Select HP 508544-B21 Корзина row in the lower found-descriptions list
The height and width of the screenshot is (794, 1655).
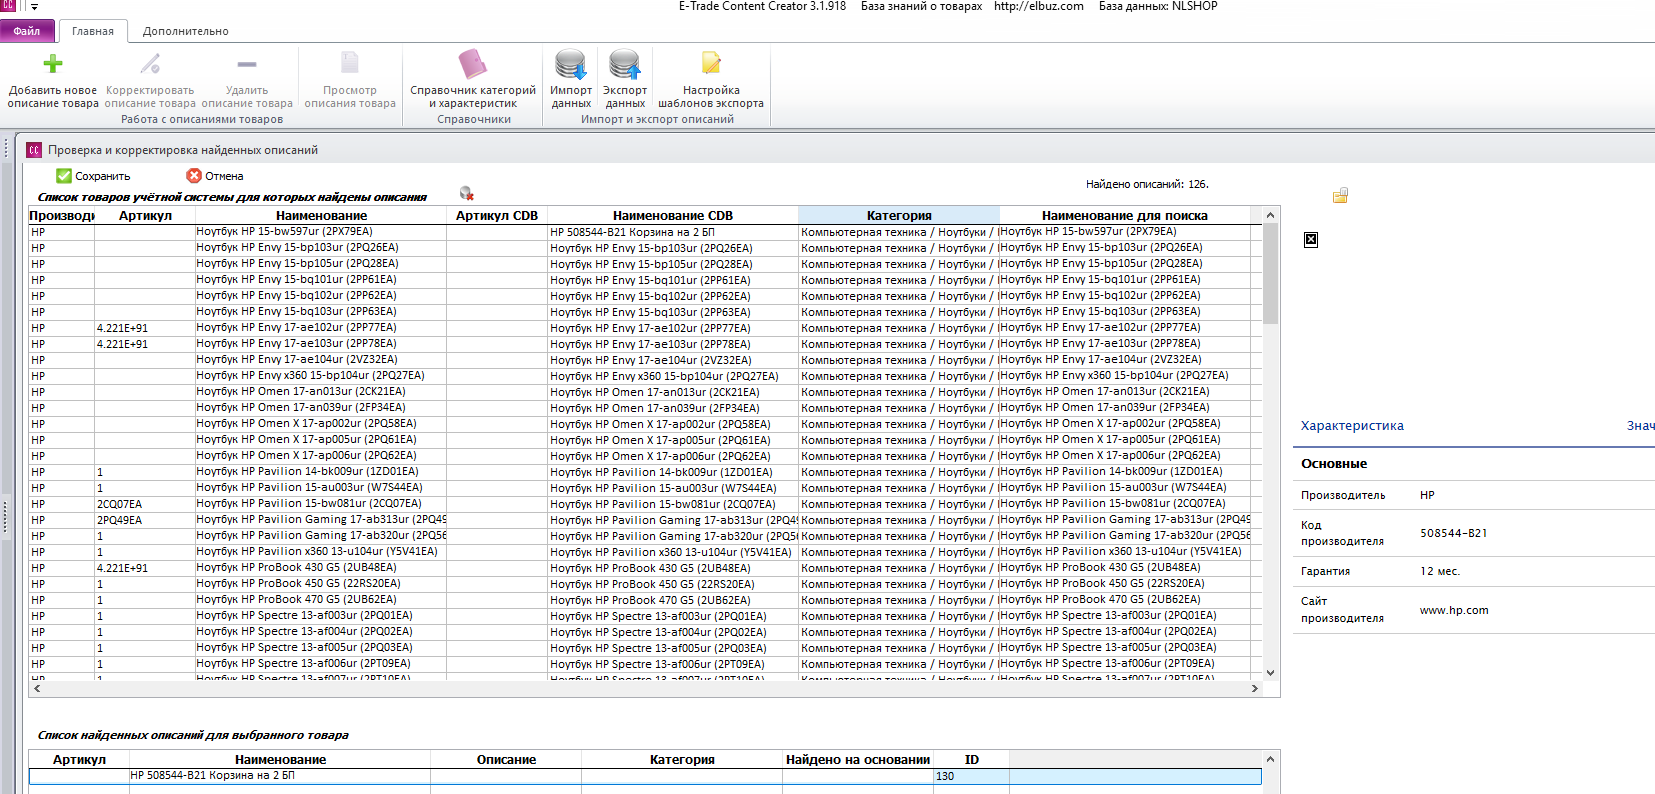pyautogui.click(x=645, y=776)
